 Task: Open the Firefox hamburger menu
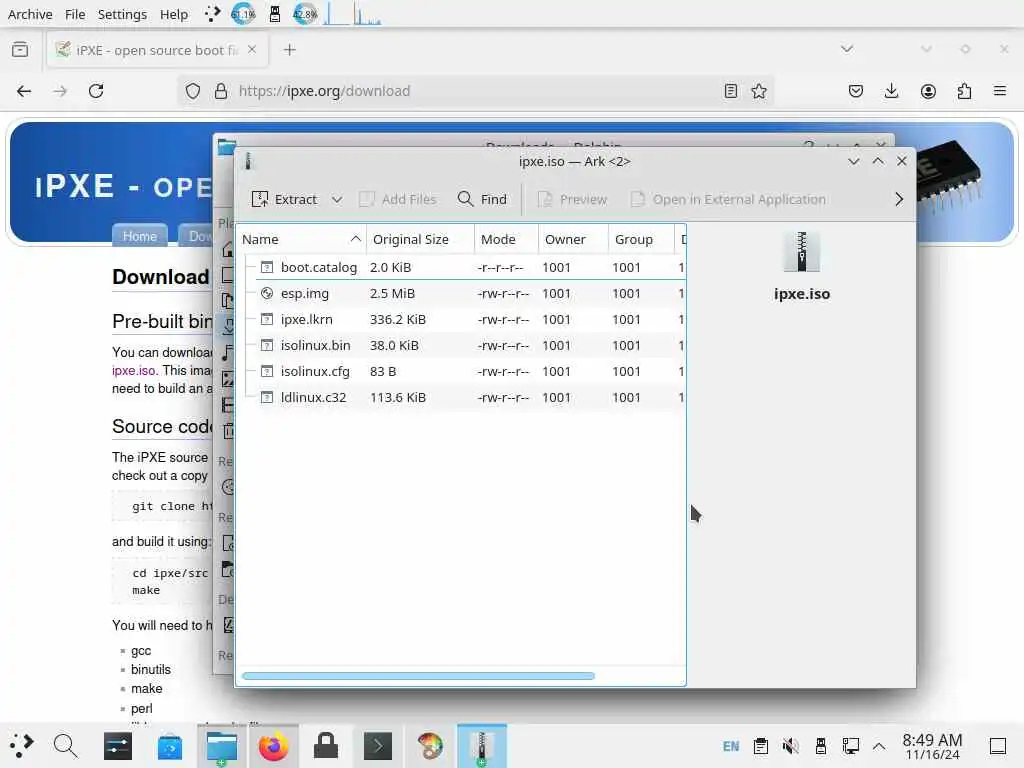(x=1000, y=91)
